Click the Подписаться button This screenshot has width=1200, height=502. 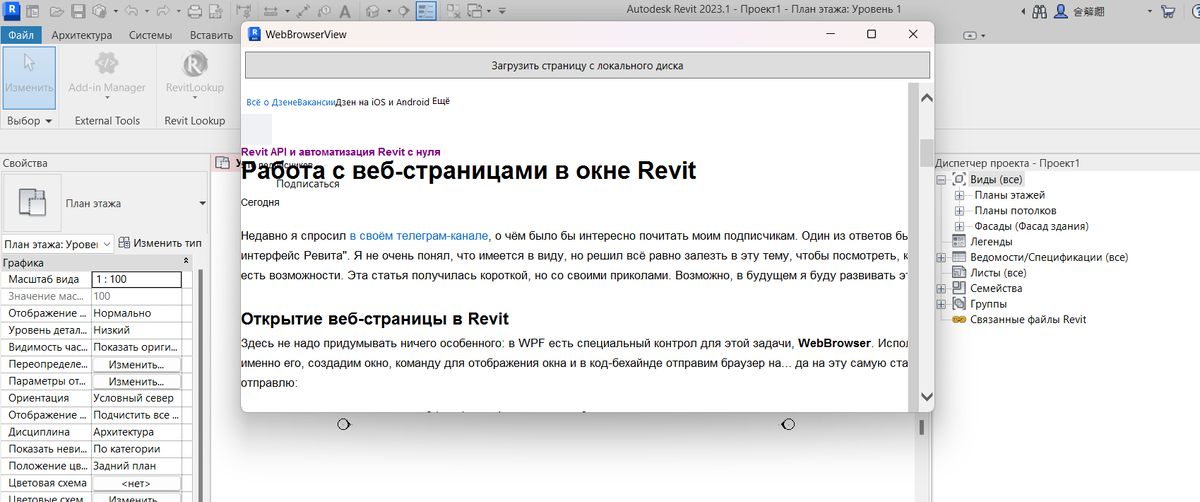point(308,184)
